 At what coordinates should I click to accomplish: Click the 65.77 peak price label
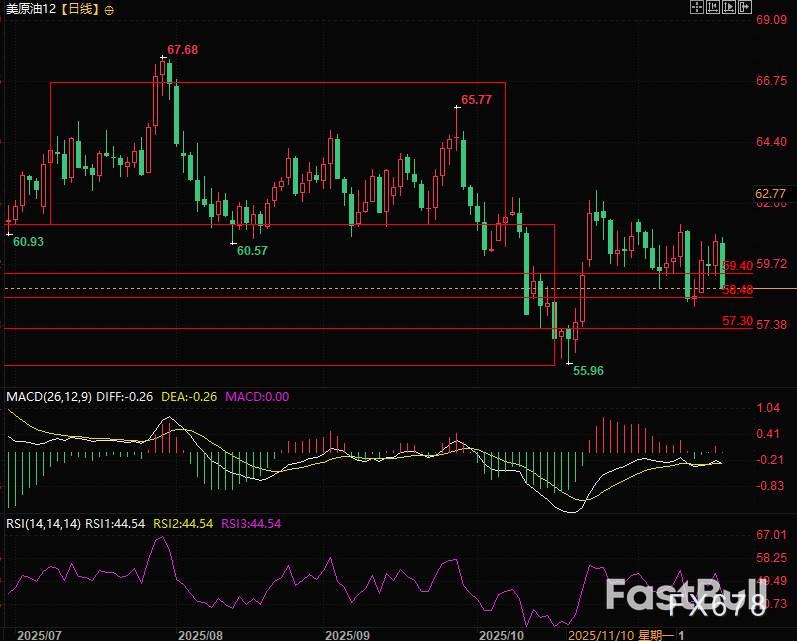click(x=477, y=100)
